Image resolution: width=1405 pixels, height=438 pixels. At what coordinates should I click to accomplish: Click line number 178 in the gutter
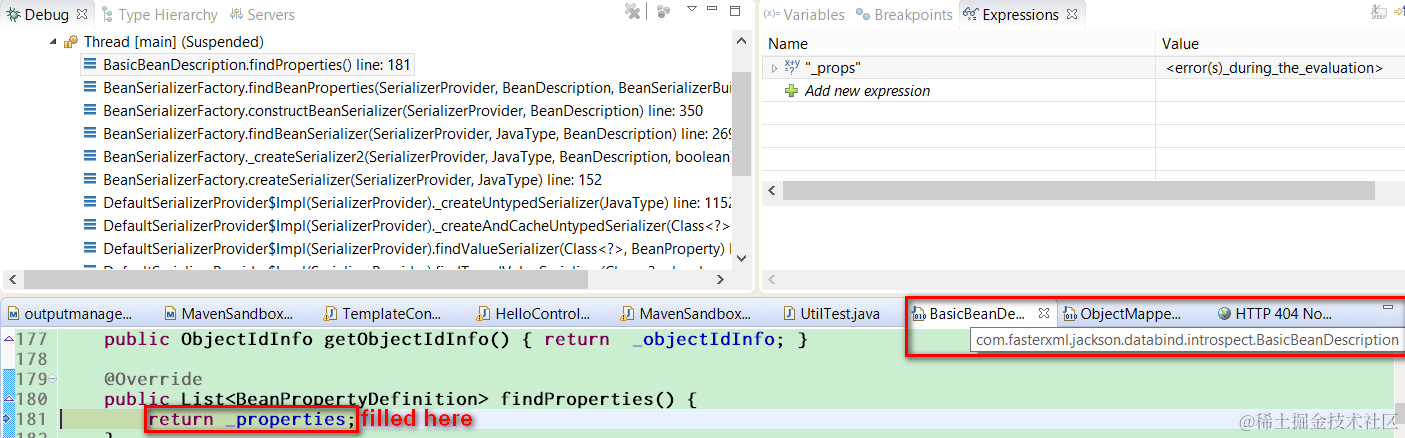tap(31, 359)
